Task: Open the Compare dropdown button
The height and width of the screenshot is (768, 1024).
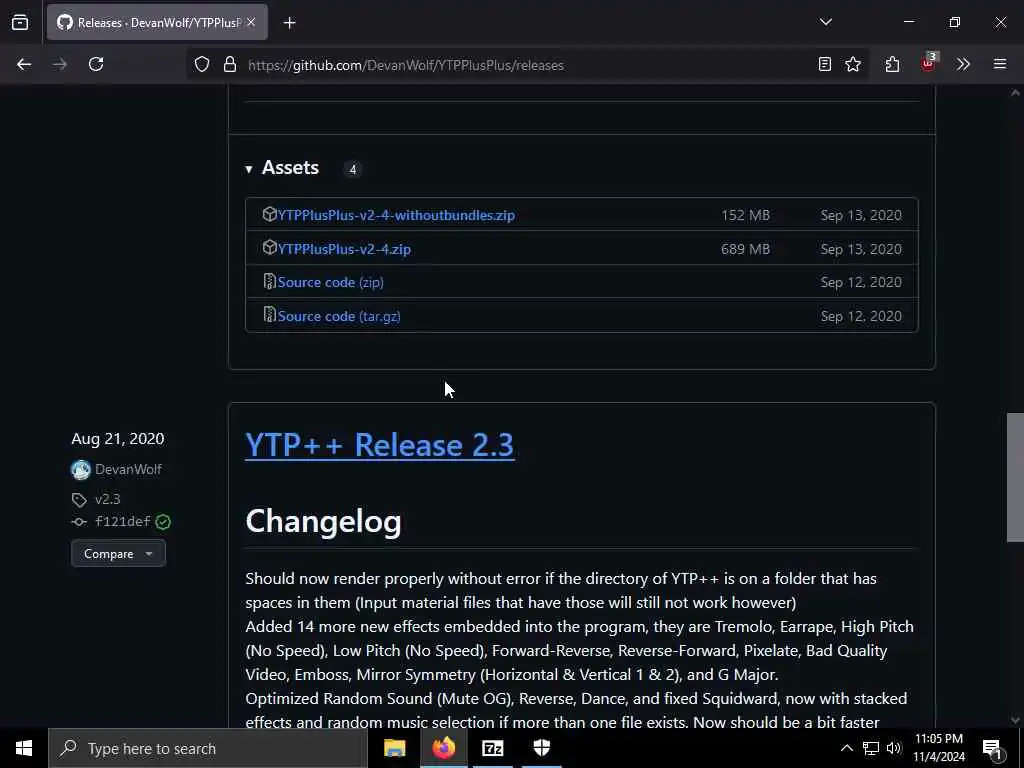Action: pos(118,554)
